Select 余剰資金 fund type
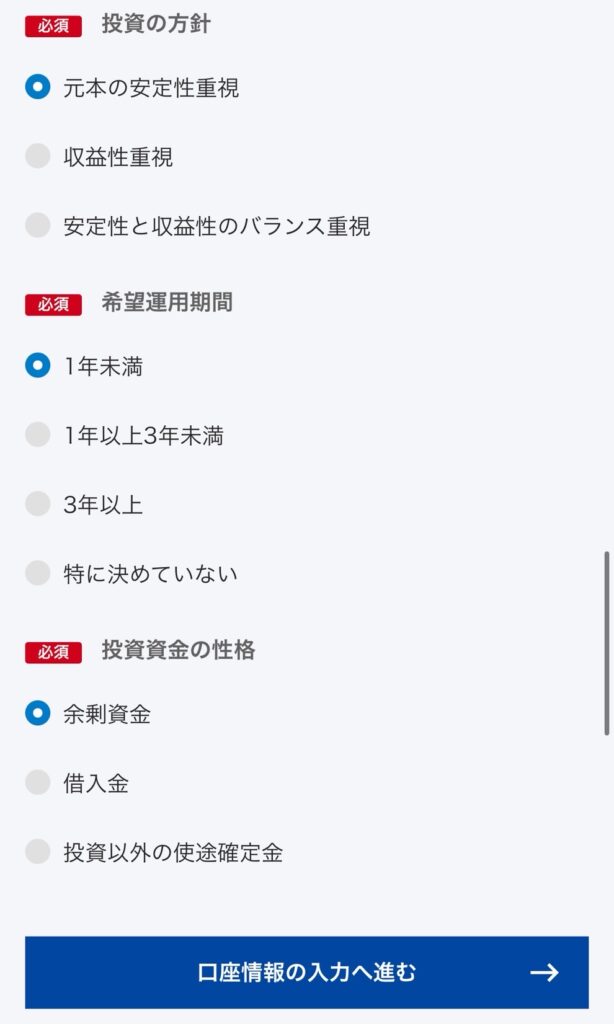The height and width of the screenshot is (1024, 614). tap(37, 714)
